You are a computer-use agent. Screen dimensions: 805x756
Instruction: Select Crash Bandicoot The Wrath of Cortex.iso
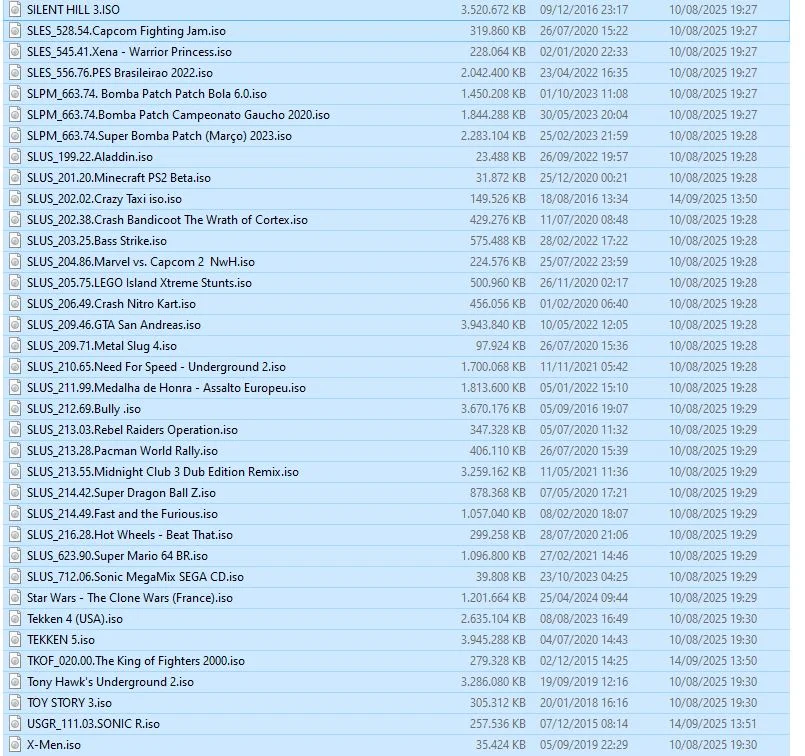click(167, 219)
